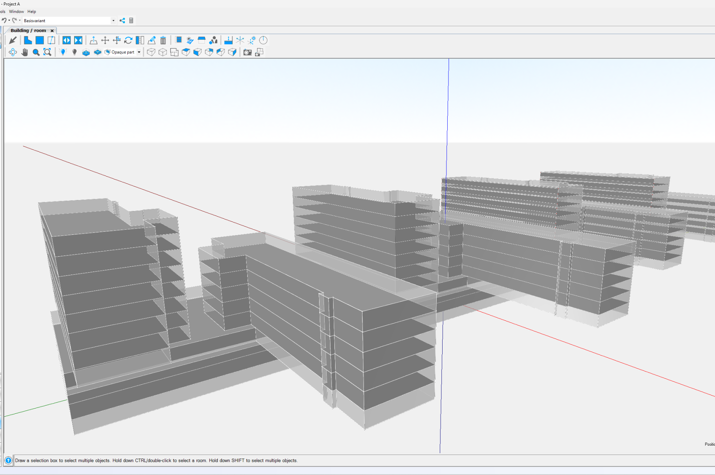The height and width of the screenshot is (475, 715).
Task: Open the Window menu
Action: pos(16,12)
